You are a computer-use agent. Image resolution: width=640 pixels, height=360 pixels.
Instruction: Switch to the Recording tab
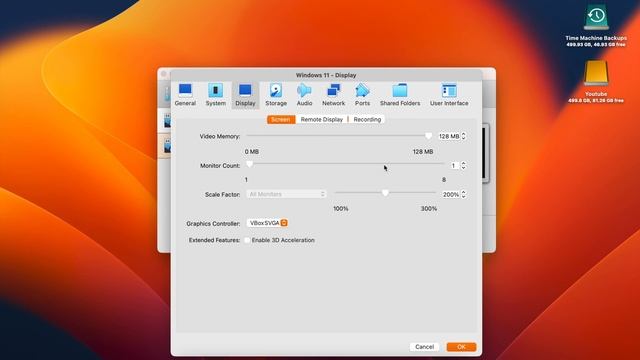tap(367, 120)
